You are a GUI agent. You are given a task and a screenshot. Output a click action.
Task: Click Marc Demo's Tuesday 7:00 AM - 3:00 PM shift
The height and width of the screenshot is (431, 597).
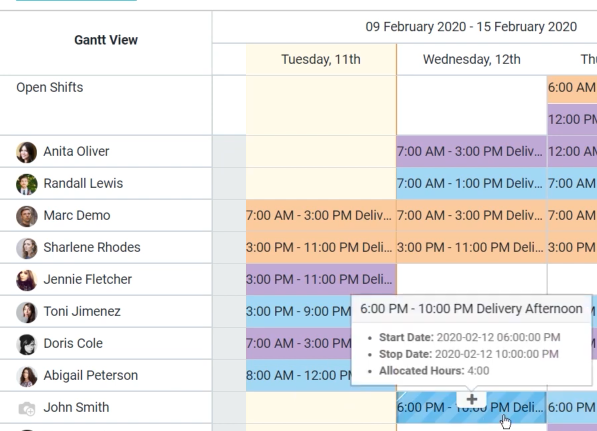pyautogui.click(x=321, y=216)
